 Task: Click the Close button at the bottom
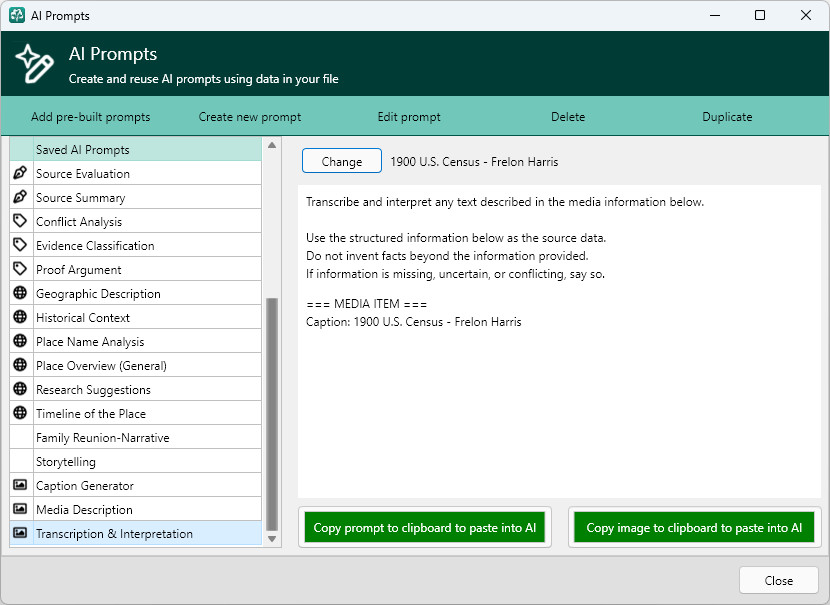(779, 580)
